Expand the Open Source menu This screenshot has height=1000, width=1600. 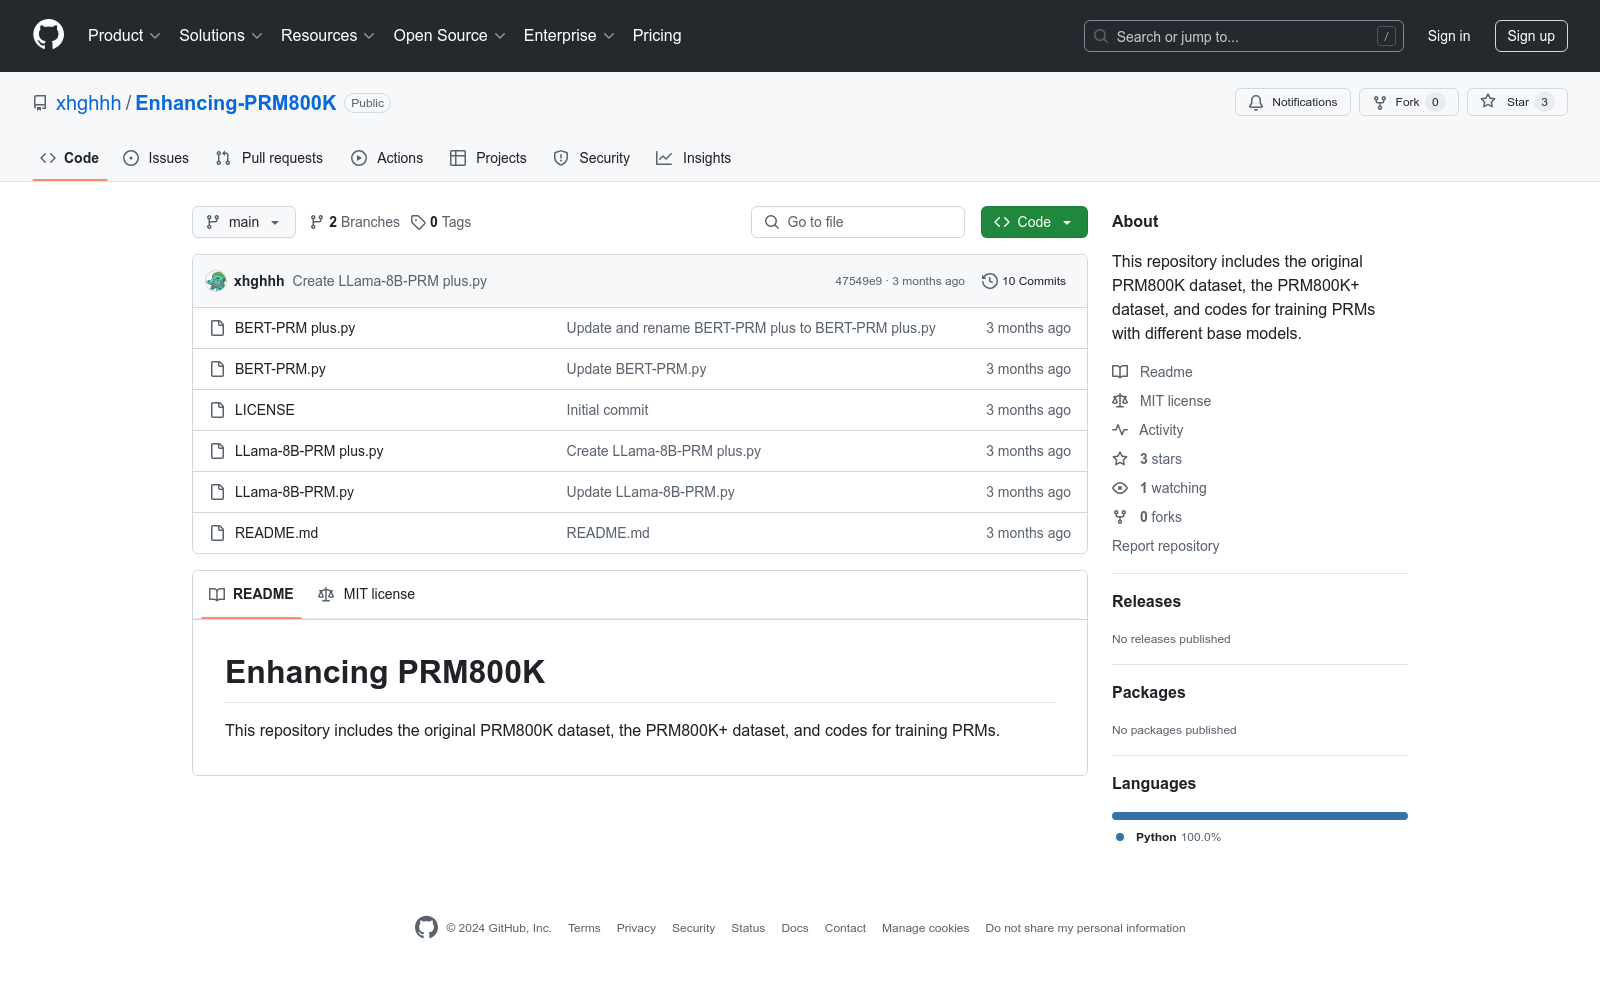450,35
